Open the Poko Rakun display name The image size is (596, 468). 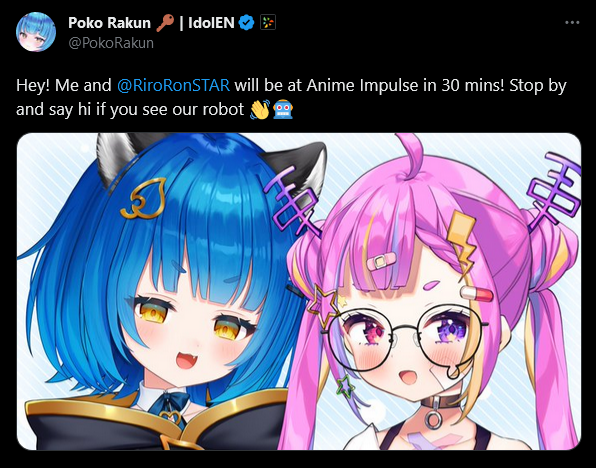[109, 23]
